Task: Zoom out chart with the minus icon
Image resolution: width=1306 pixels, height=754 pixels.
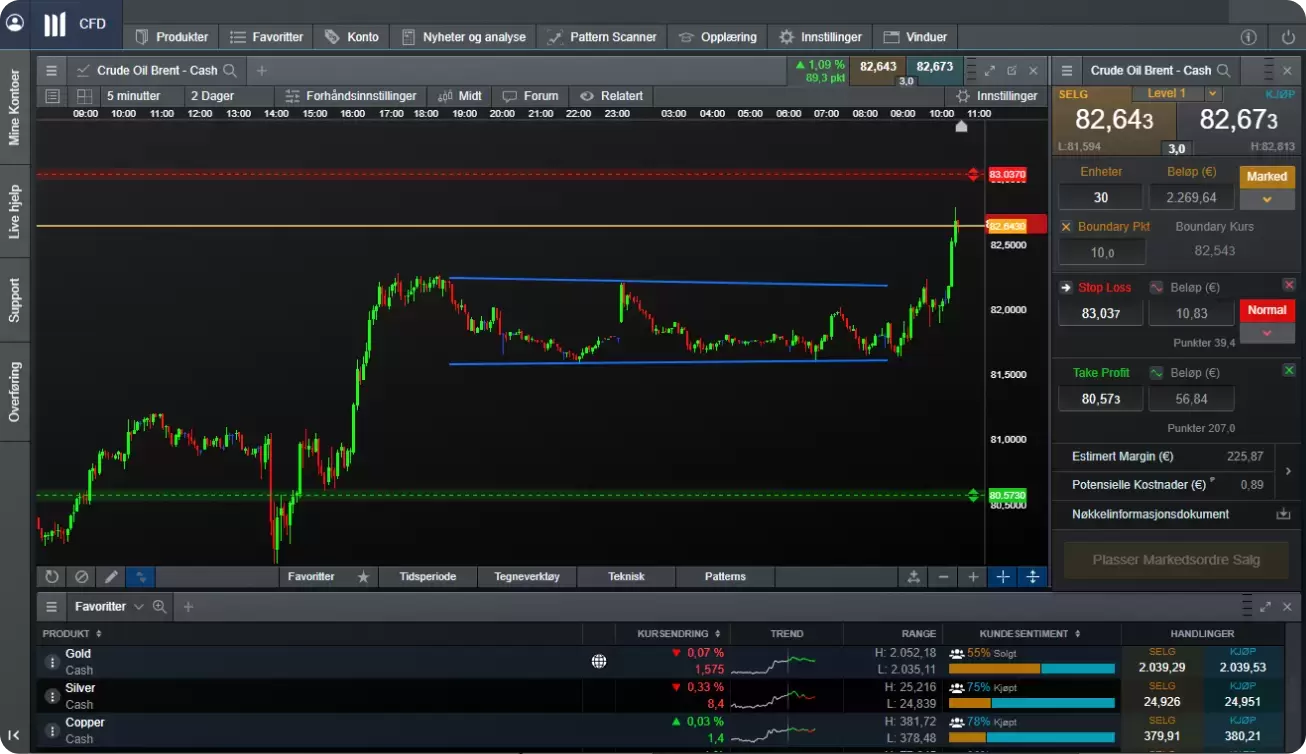Action: (x=943, y=577)
